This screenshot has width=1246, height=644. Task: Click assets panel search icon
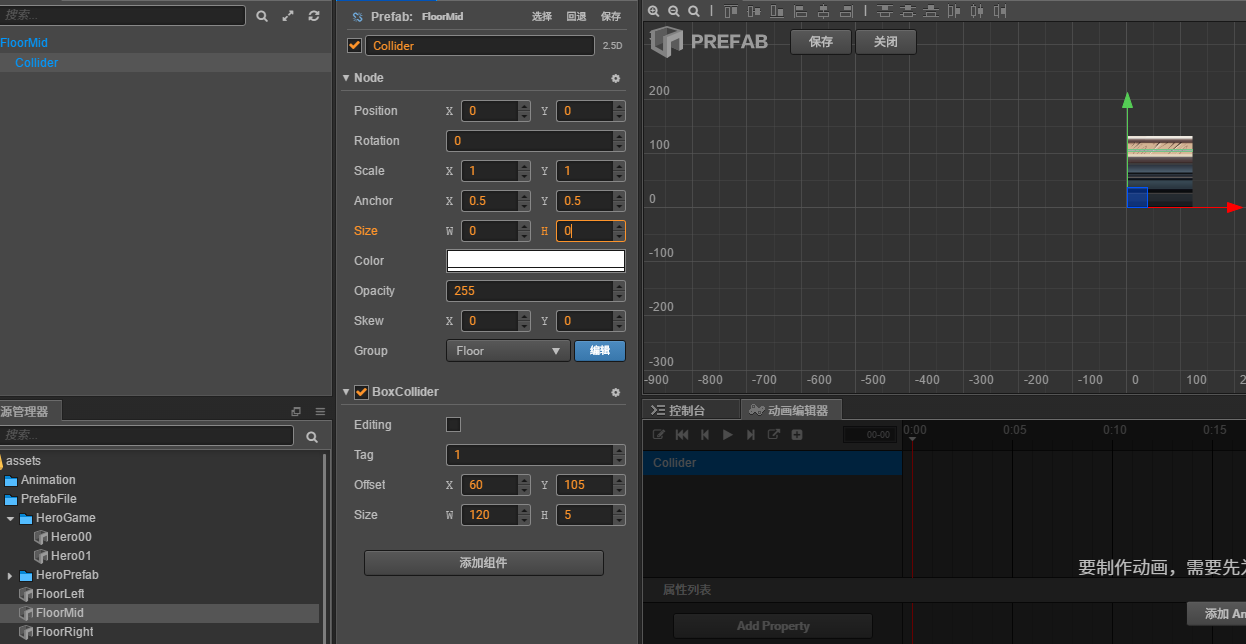point(312,437)
